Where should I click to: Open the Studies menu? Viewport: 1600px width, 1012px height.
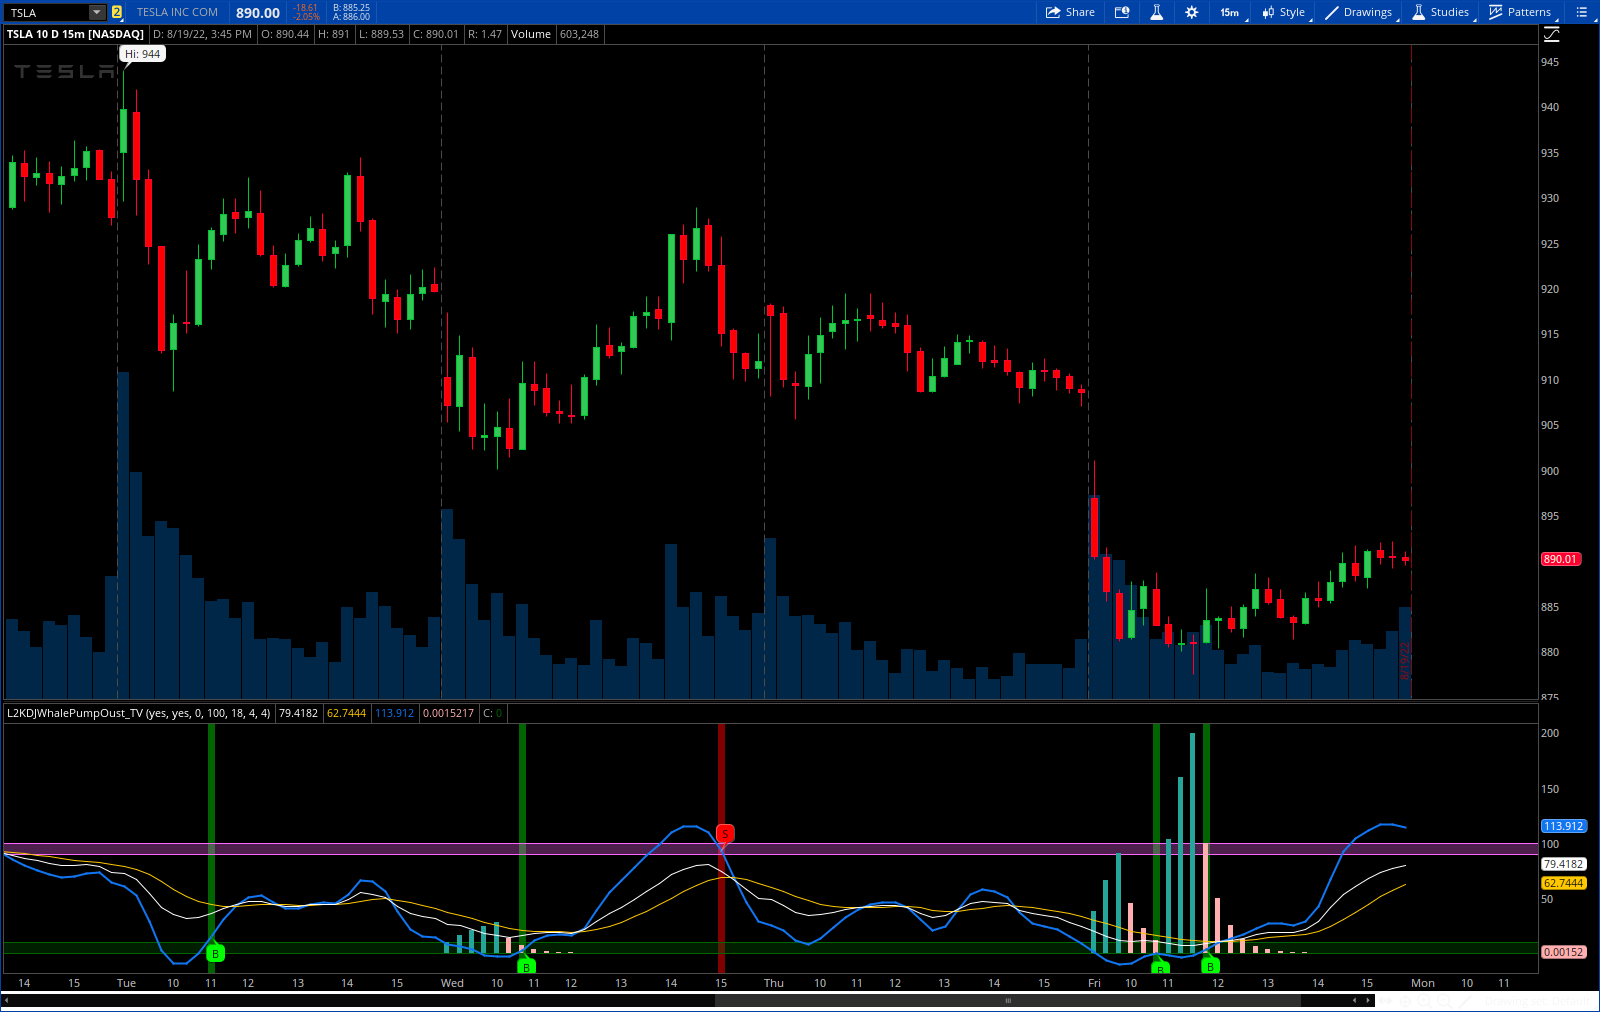[1441, 12]
